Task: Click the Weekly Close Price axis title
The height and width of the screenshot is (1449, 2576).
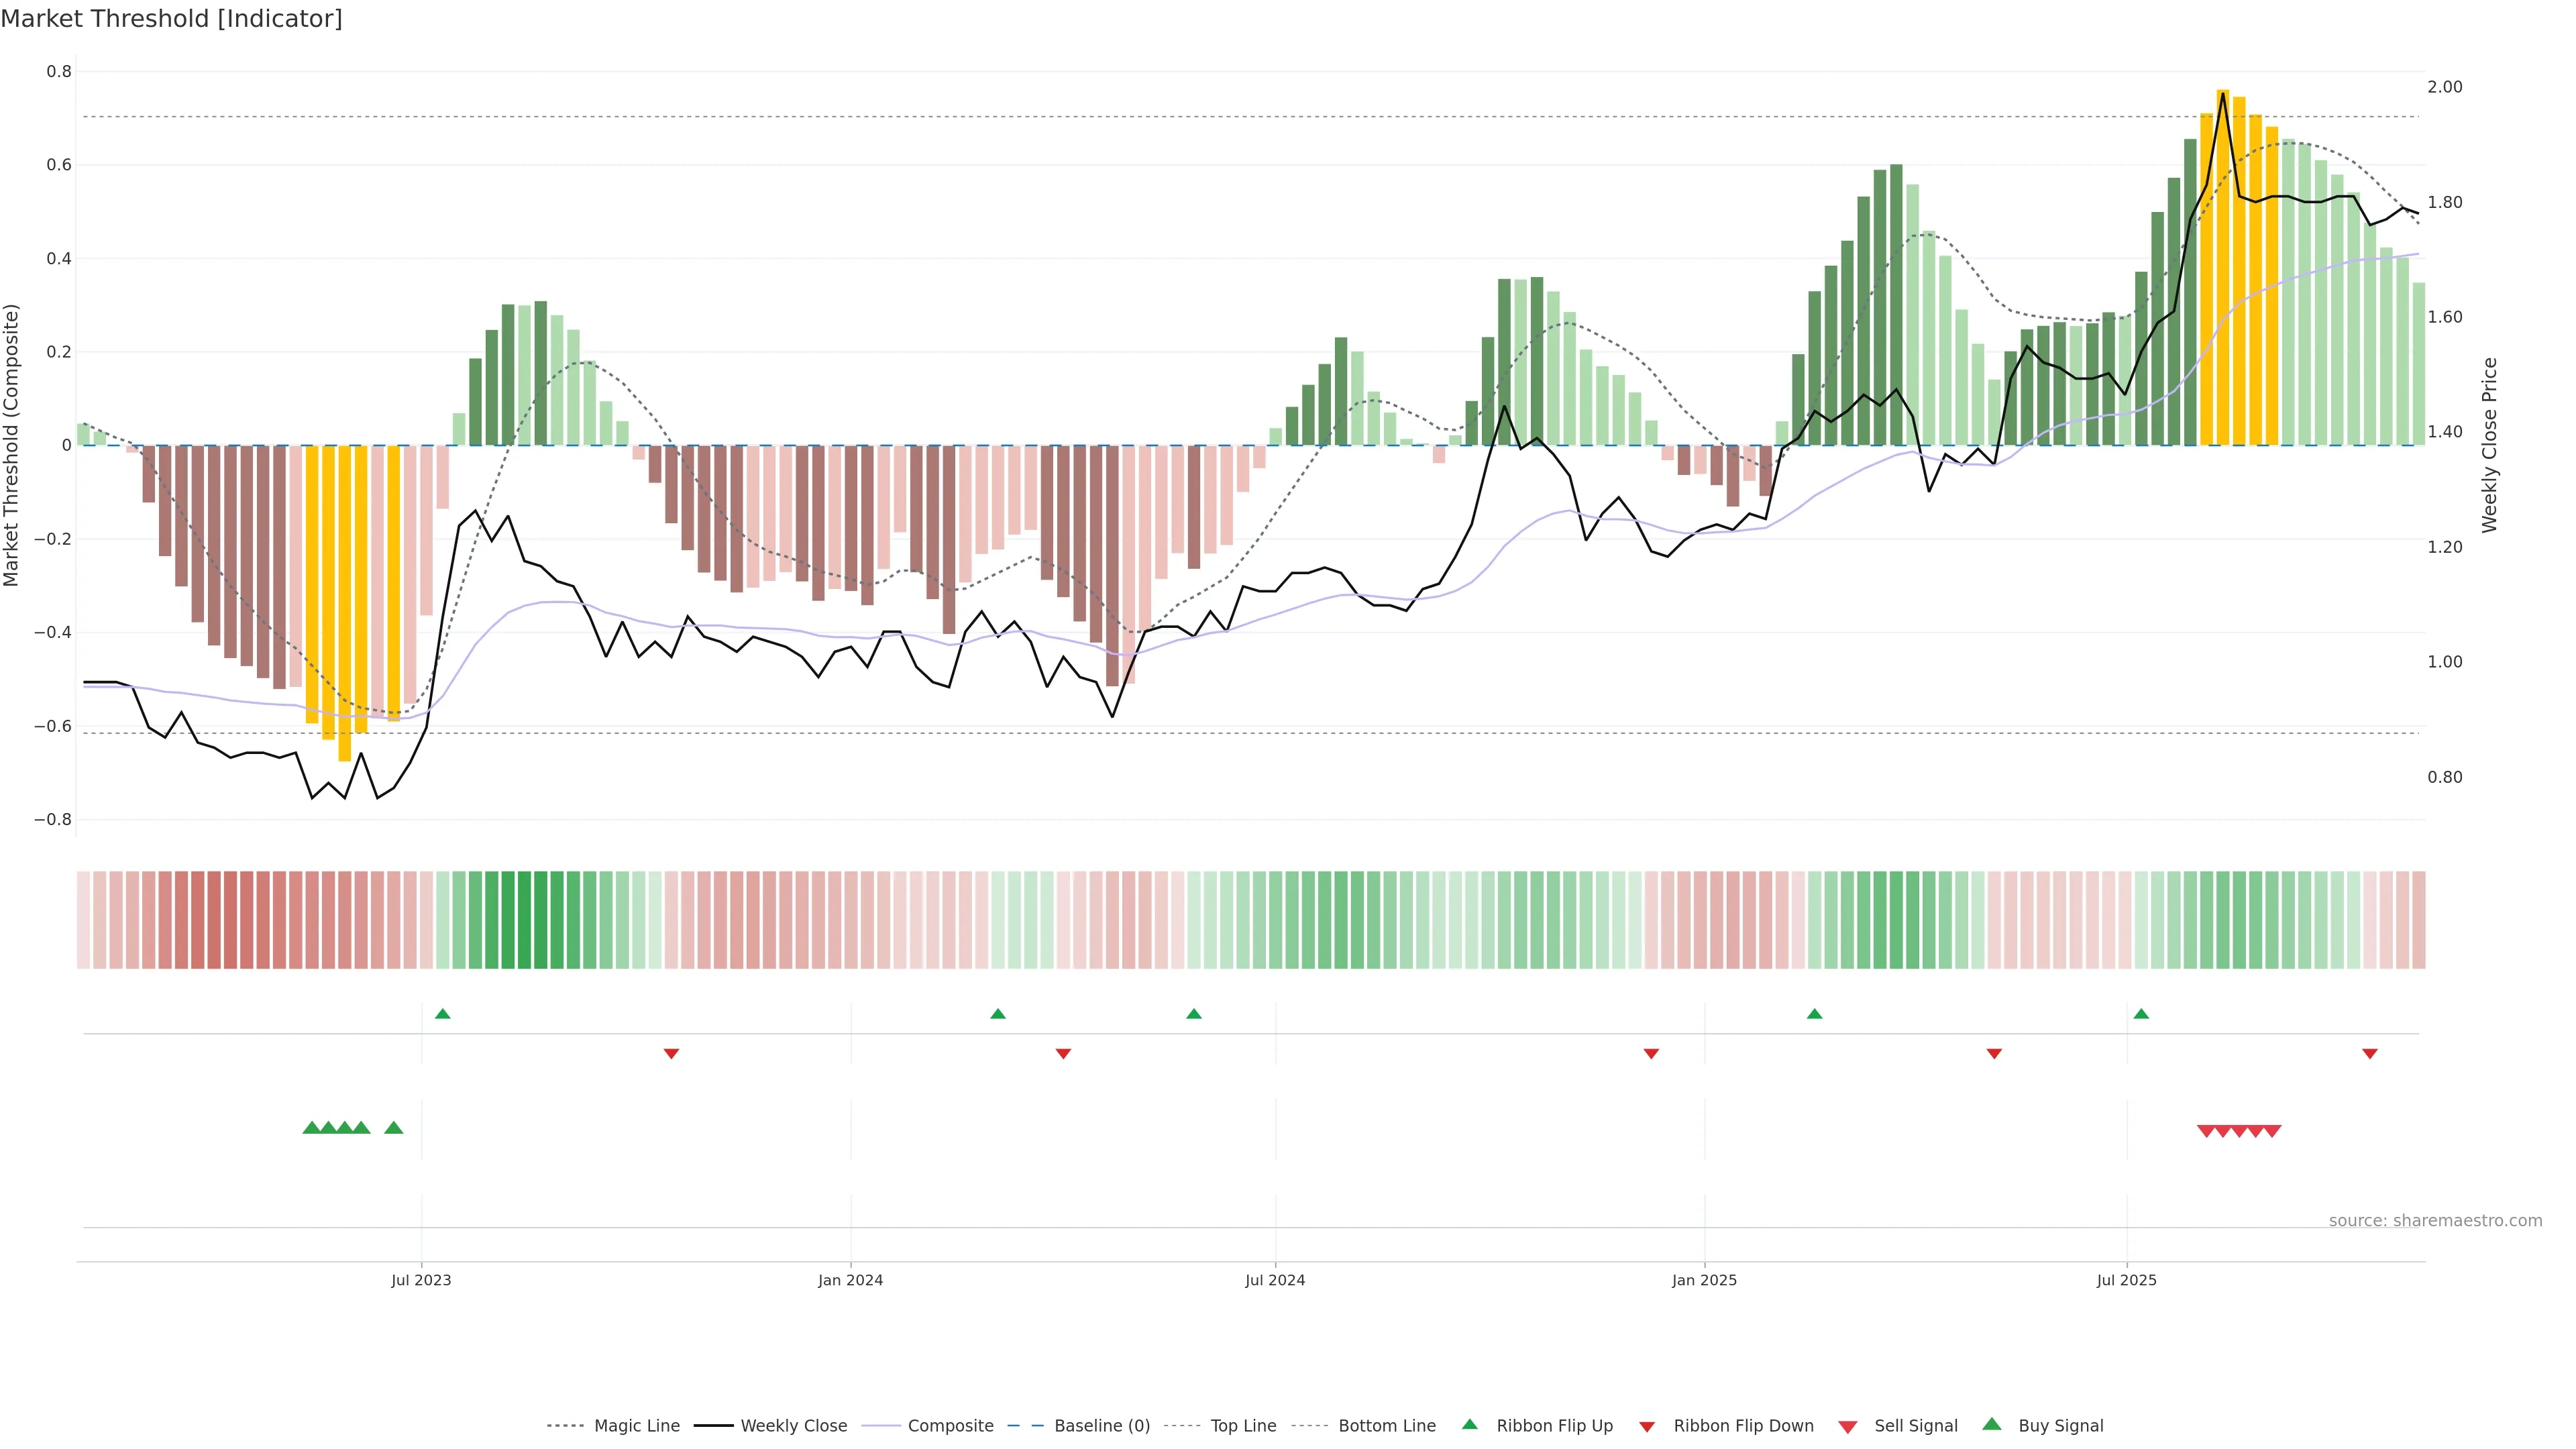Action: coord(2489,445)
